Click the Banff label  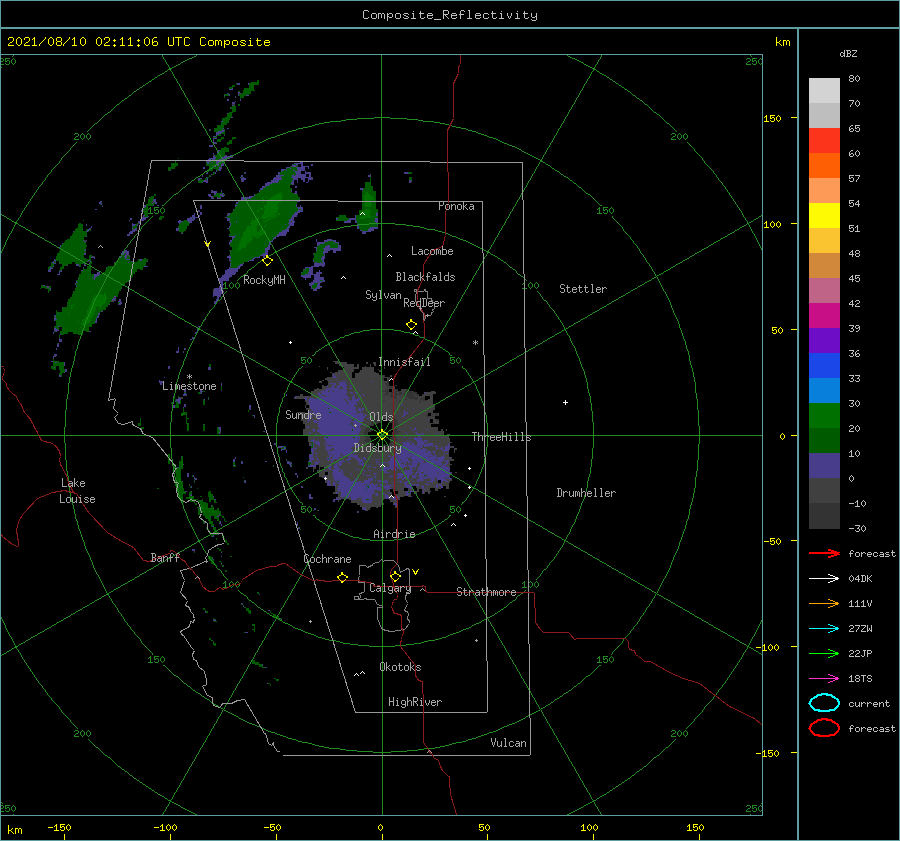pyautogui.click(x=165, y=557)
